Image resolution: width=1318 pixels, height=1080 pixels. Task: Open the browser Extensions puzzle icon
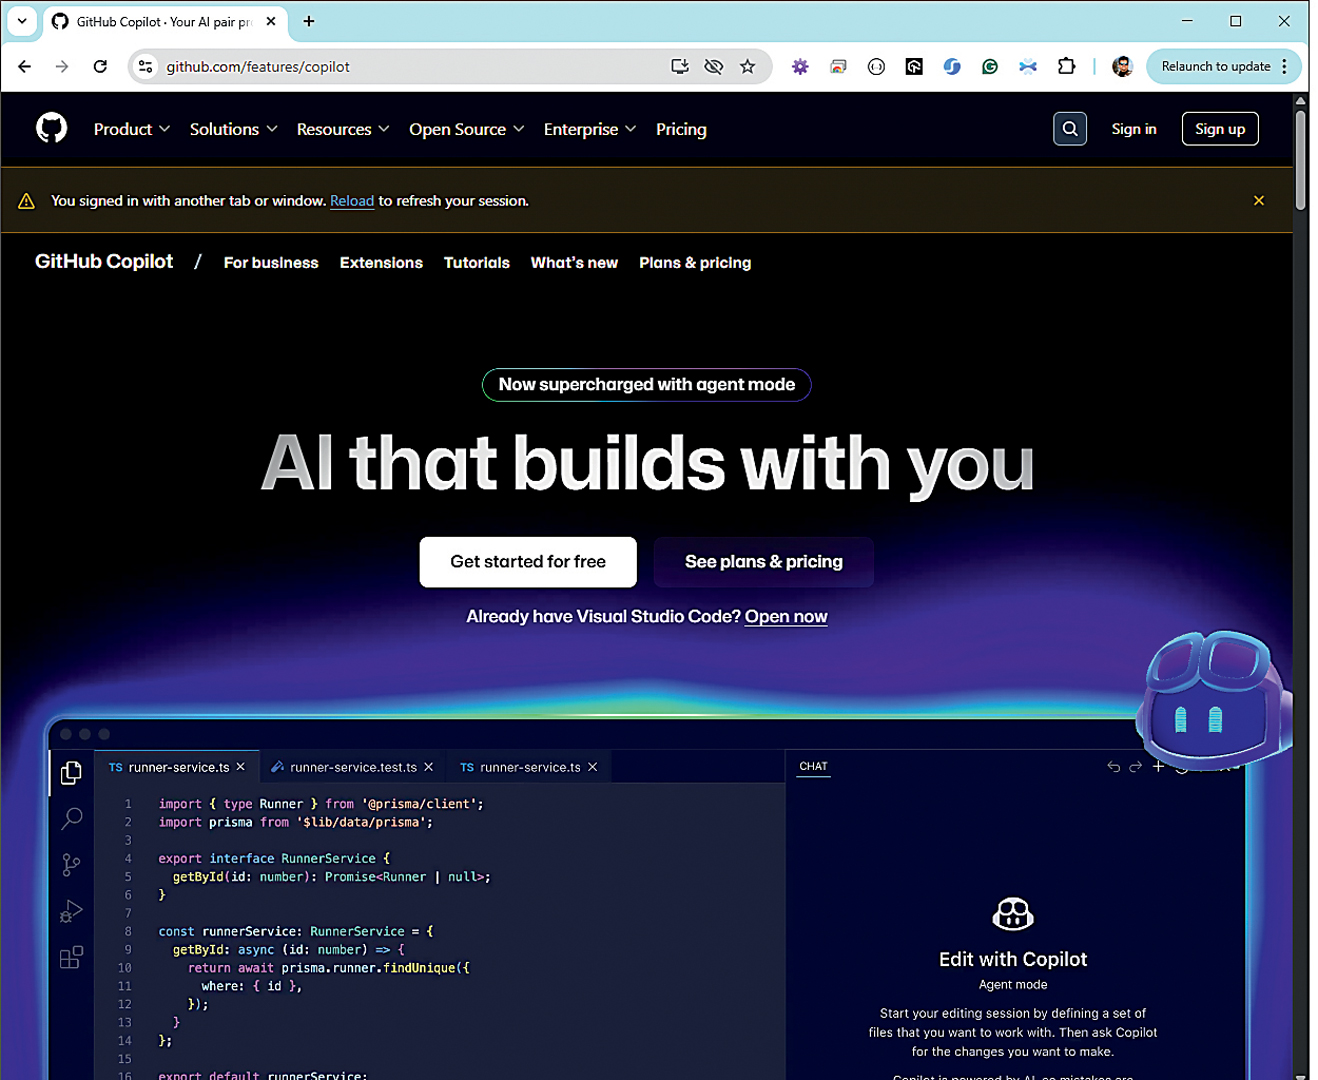click(x=1066, y=67)
